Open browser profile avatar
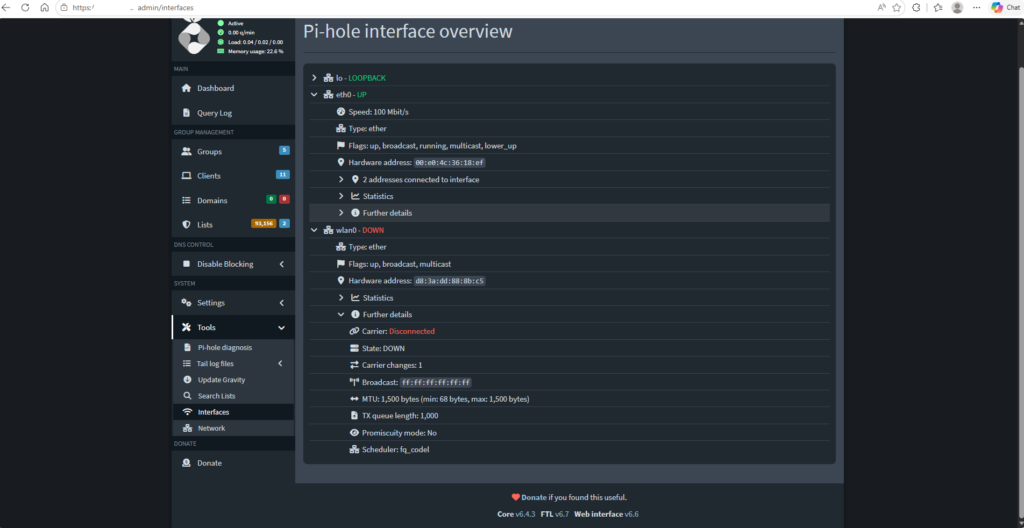This screenshot has height=528, width=1024. click(x=957, y=8)
